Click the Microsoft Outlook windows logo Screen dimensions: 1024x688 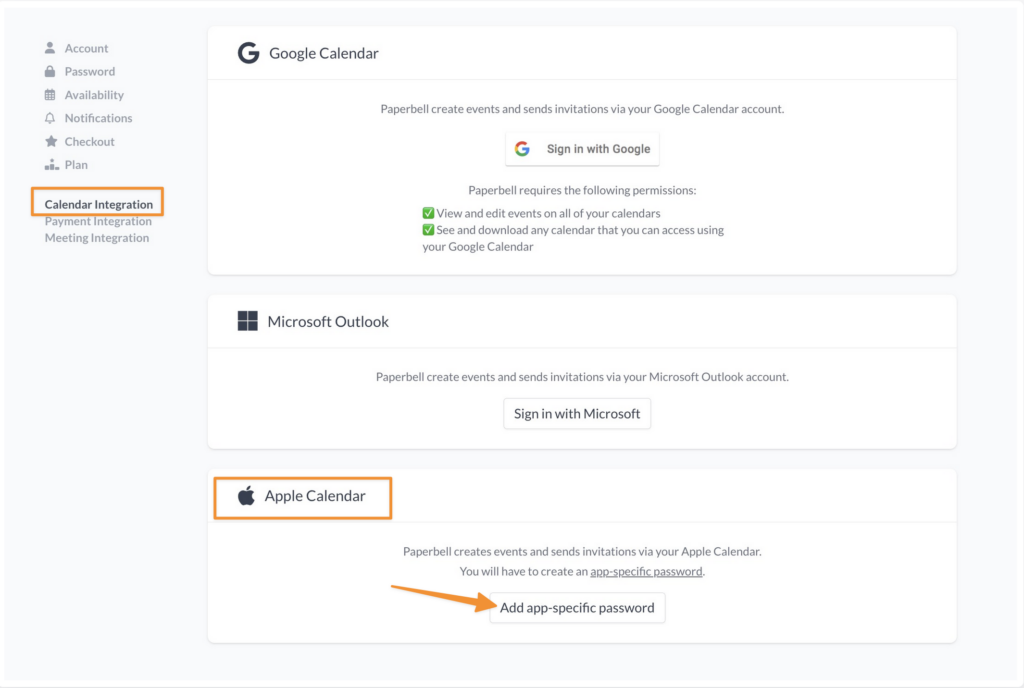[247, 321]
